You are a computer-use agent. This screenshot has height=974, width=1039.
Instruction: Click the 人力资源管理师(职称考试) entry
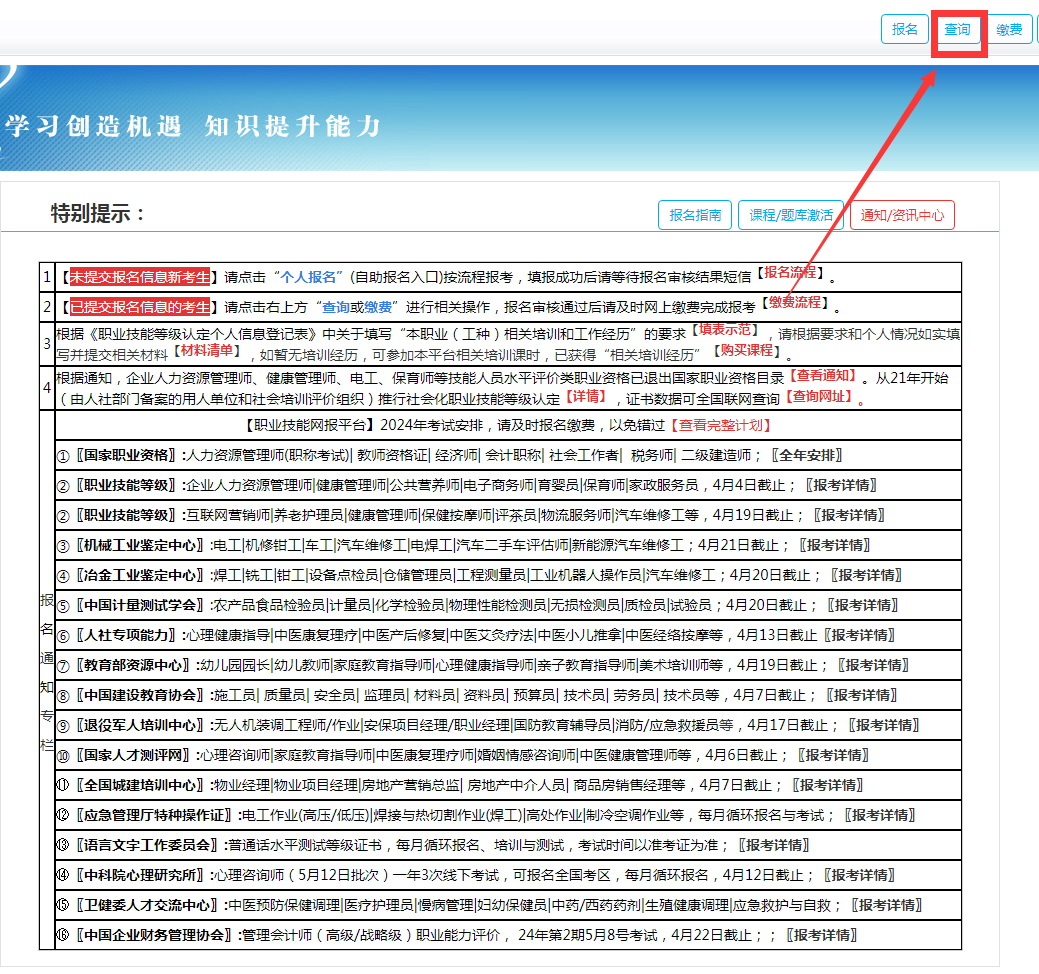pyautogui.click(x=268, y=455)
